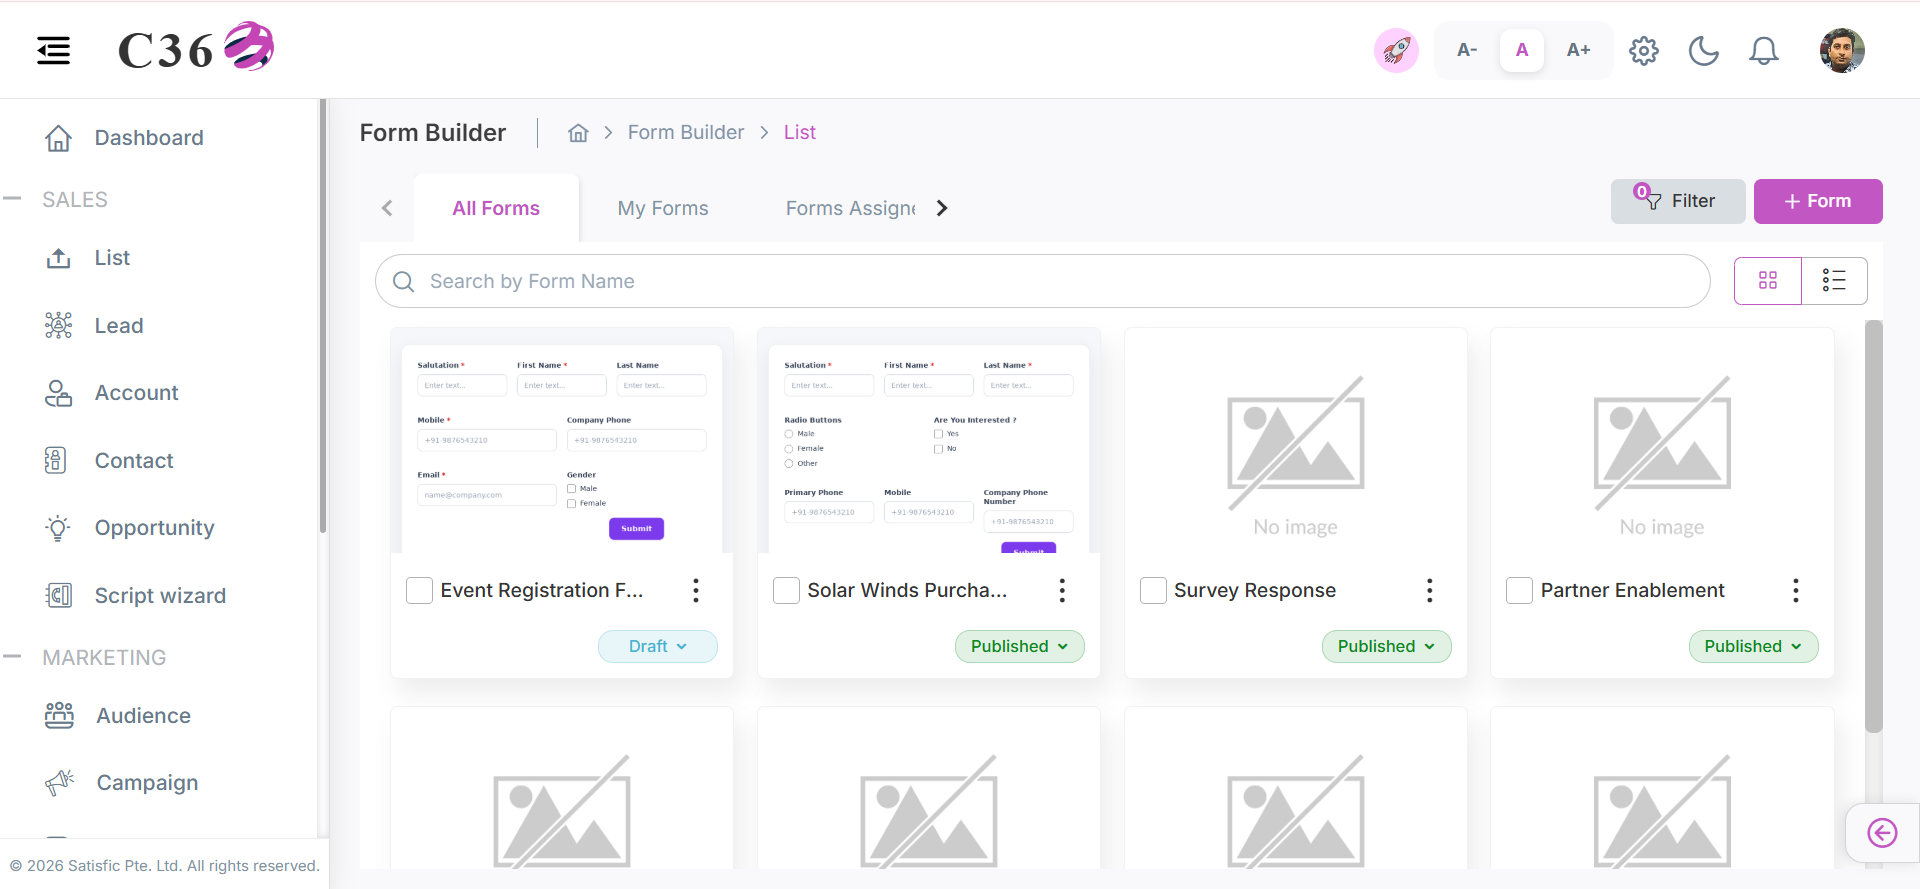Switch to dark mode moon icon
This screenshot has height=889, width=1920.
[1703, 50]
